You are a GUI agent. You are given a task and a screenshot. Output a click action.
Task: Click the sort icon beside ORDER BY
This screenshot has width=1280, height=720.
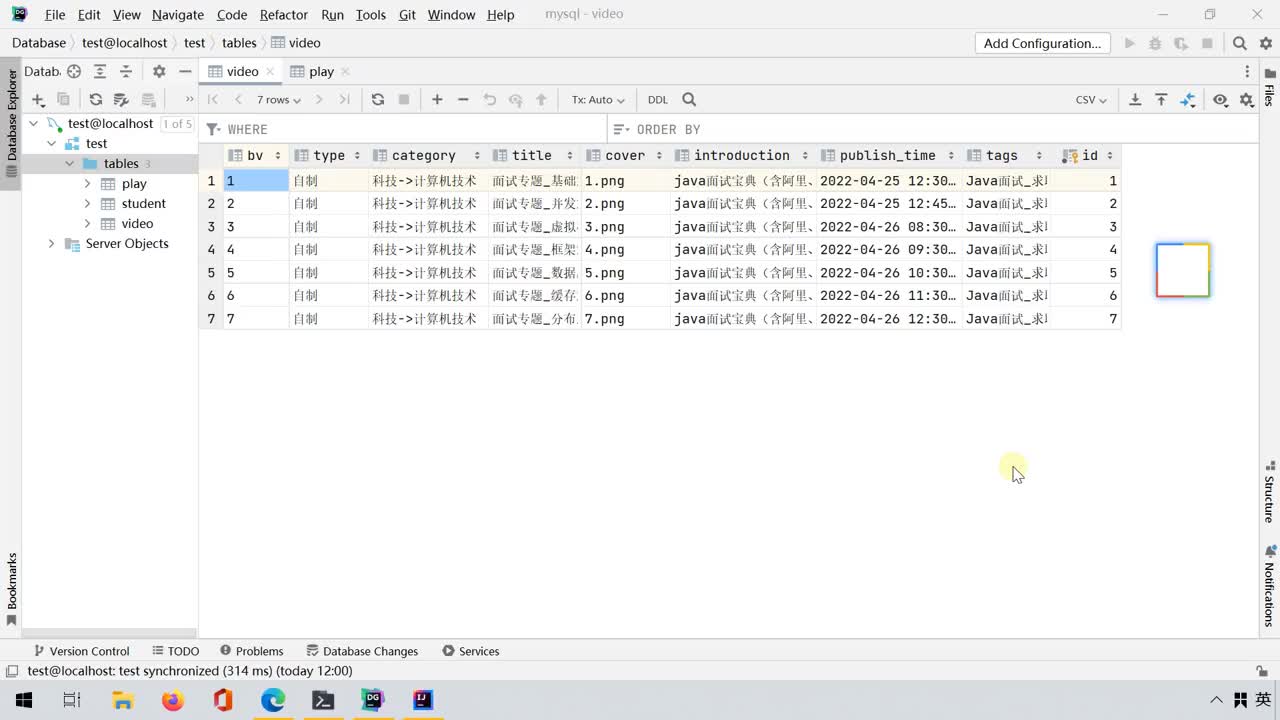(x=621, y=129)
